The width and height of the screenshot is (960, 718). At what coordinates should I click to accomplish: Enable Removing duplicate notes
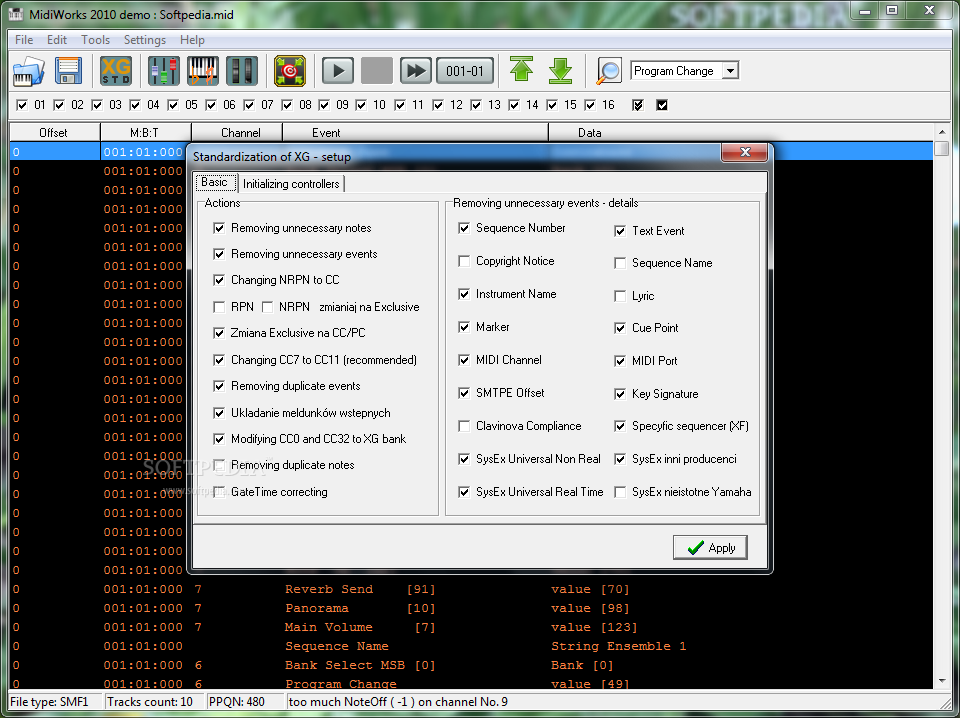[219, 465]
